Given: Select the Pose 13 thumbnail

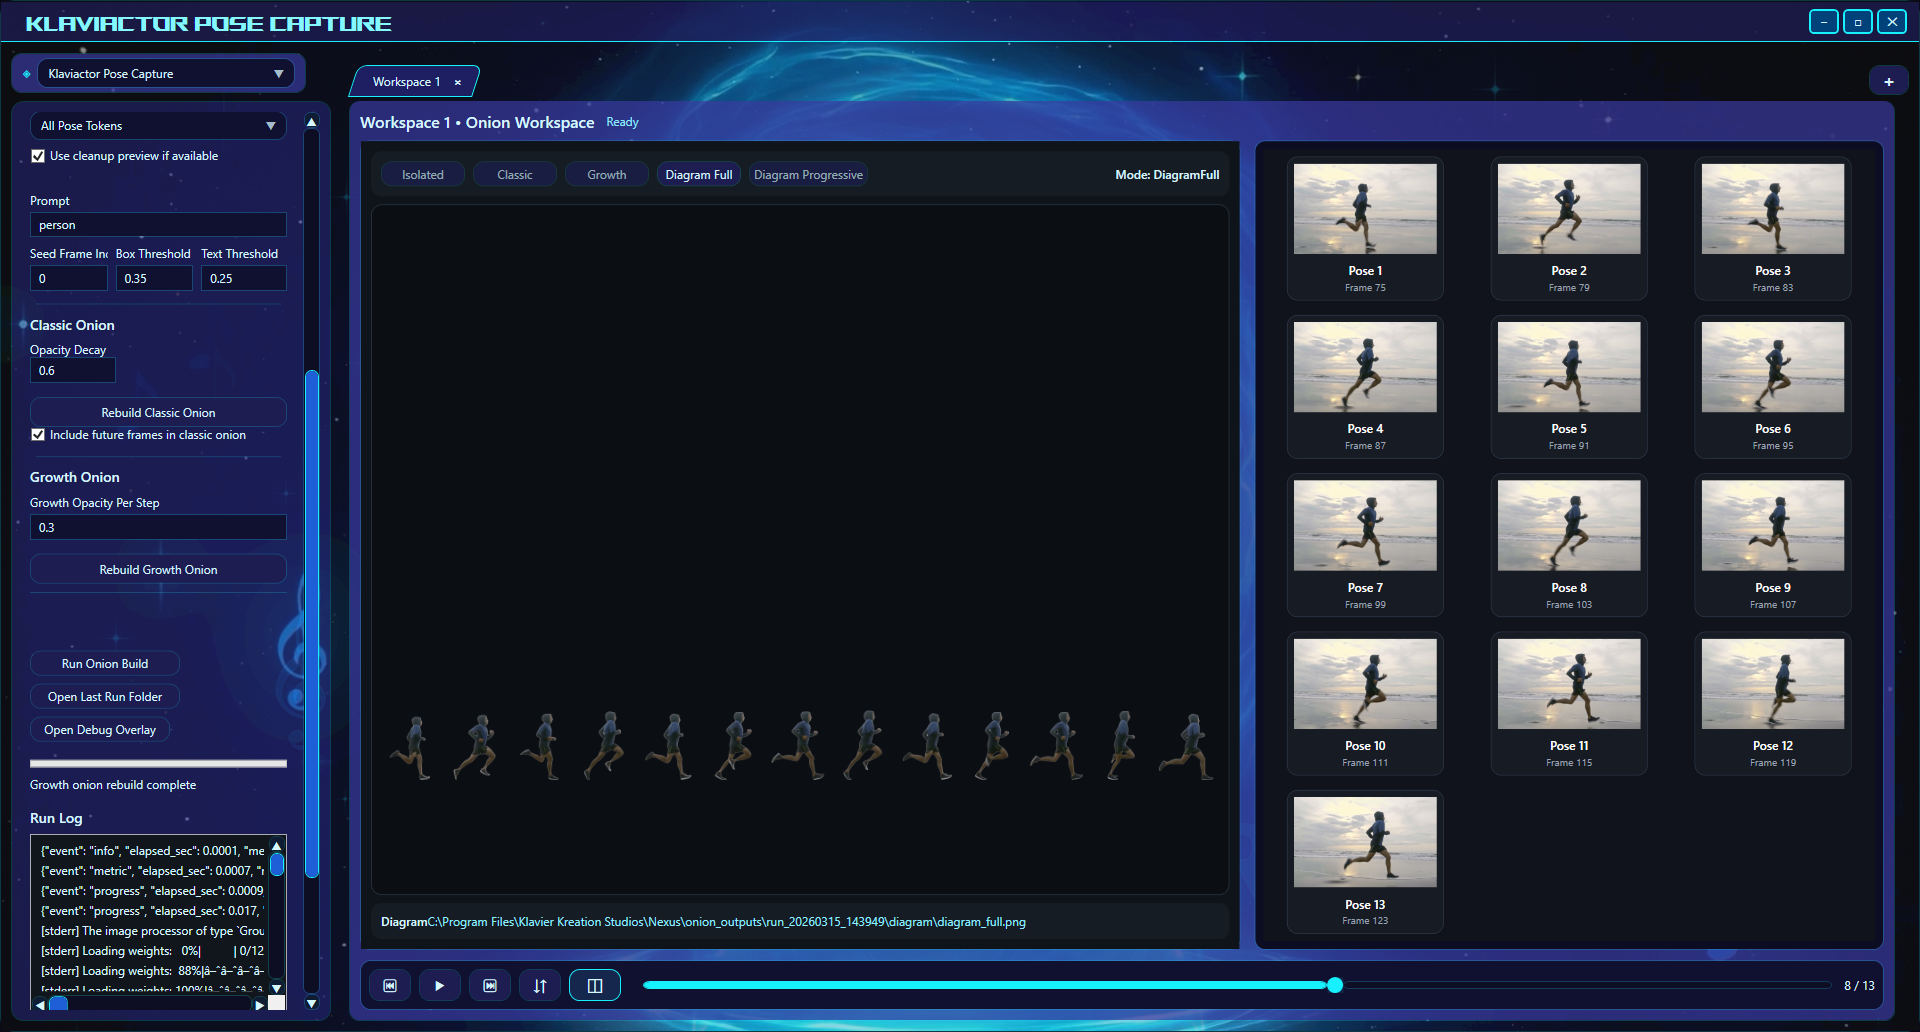Looking at the screenshot, I should pos(1364,843).
